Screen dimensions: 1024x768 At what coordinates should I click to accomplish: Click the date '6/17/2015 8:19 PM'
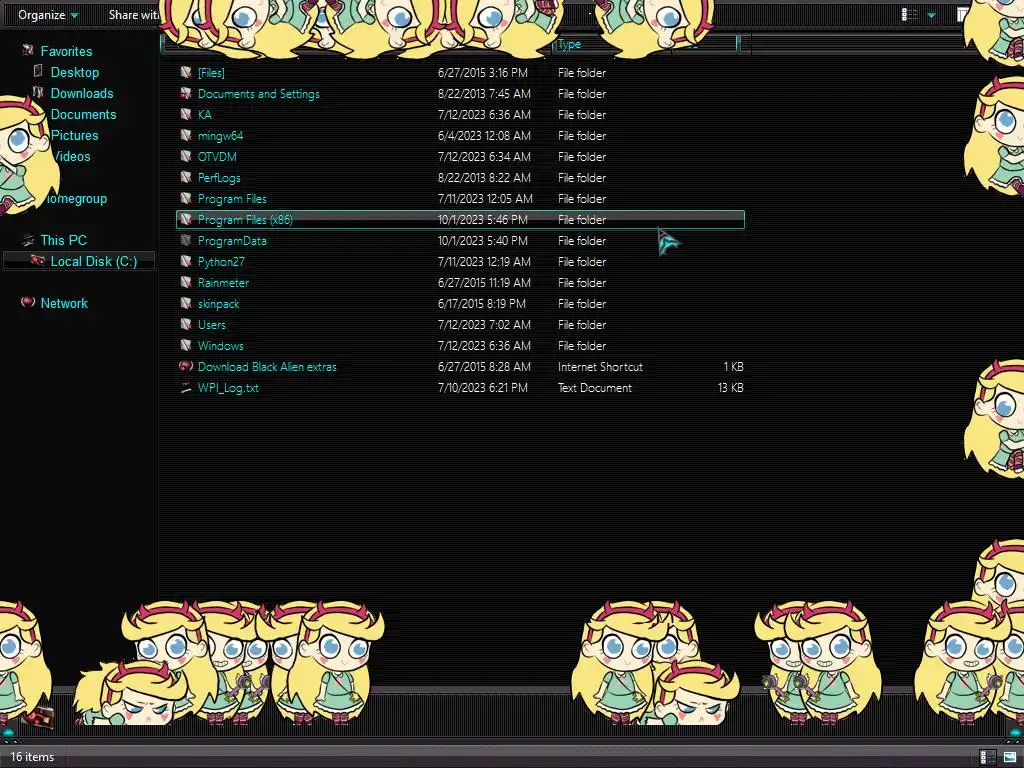point(482,304)
